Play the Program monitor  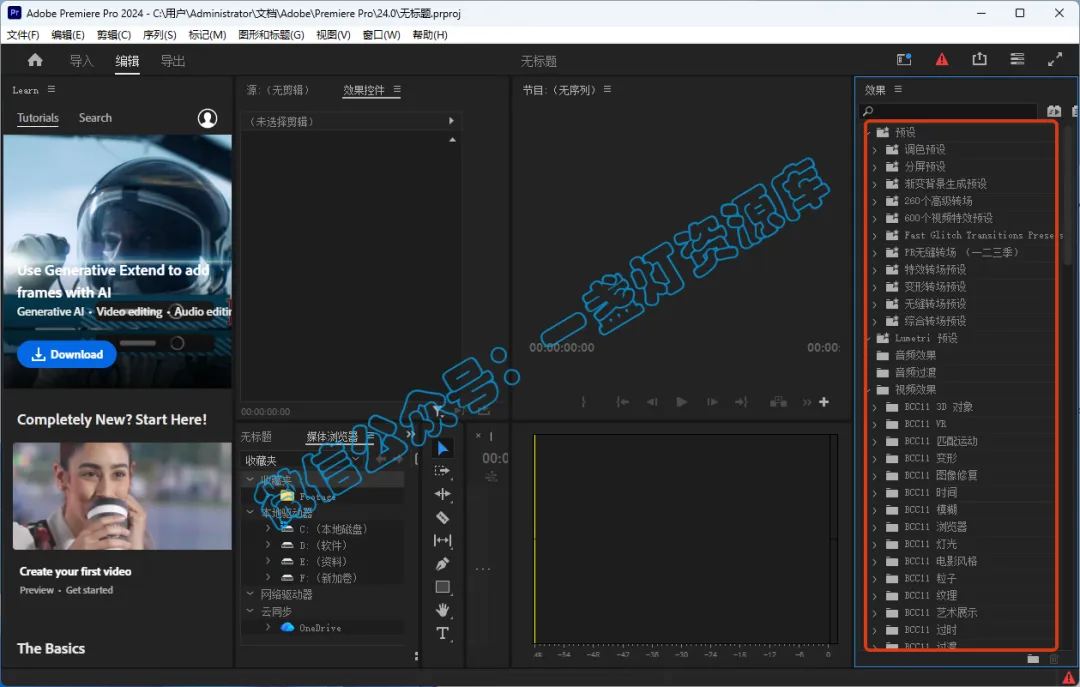click(681, 402)
